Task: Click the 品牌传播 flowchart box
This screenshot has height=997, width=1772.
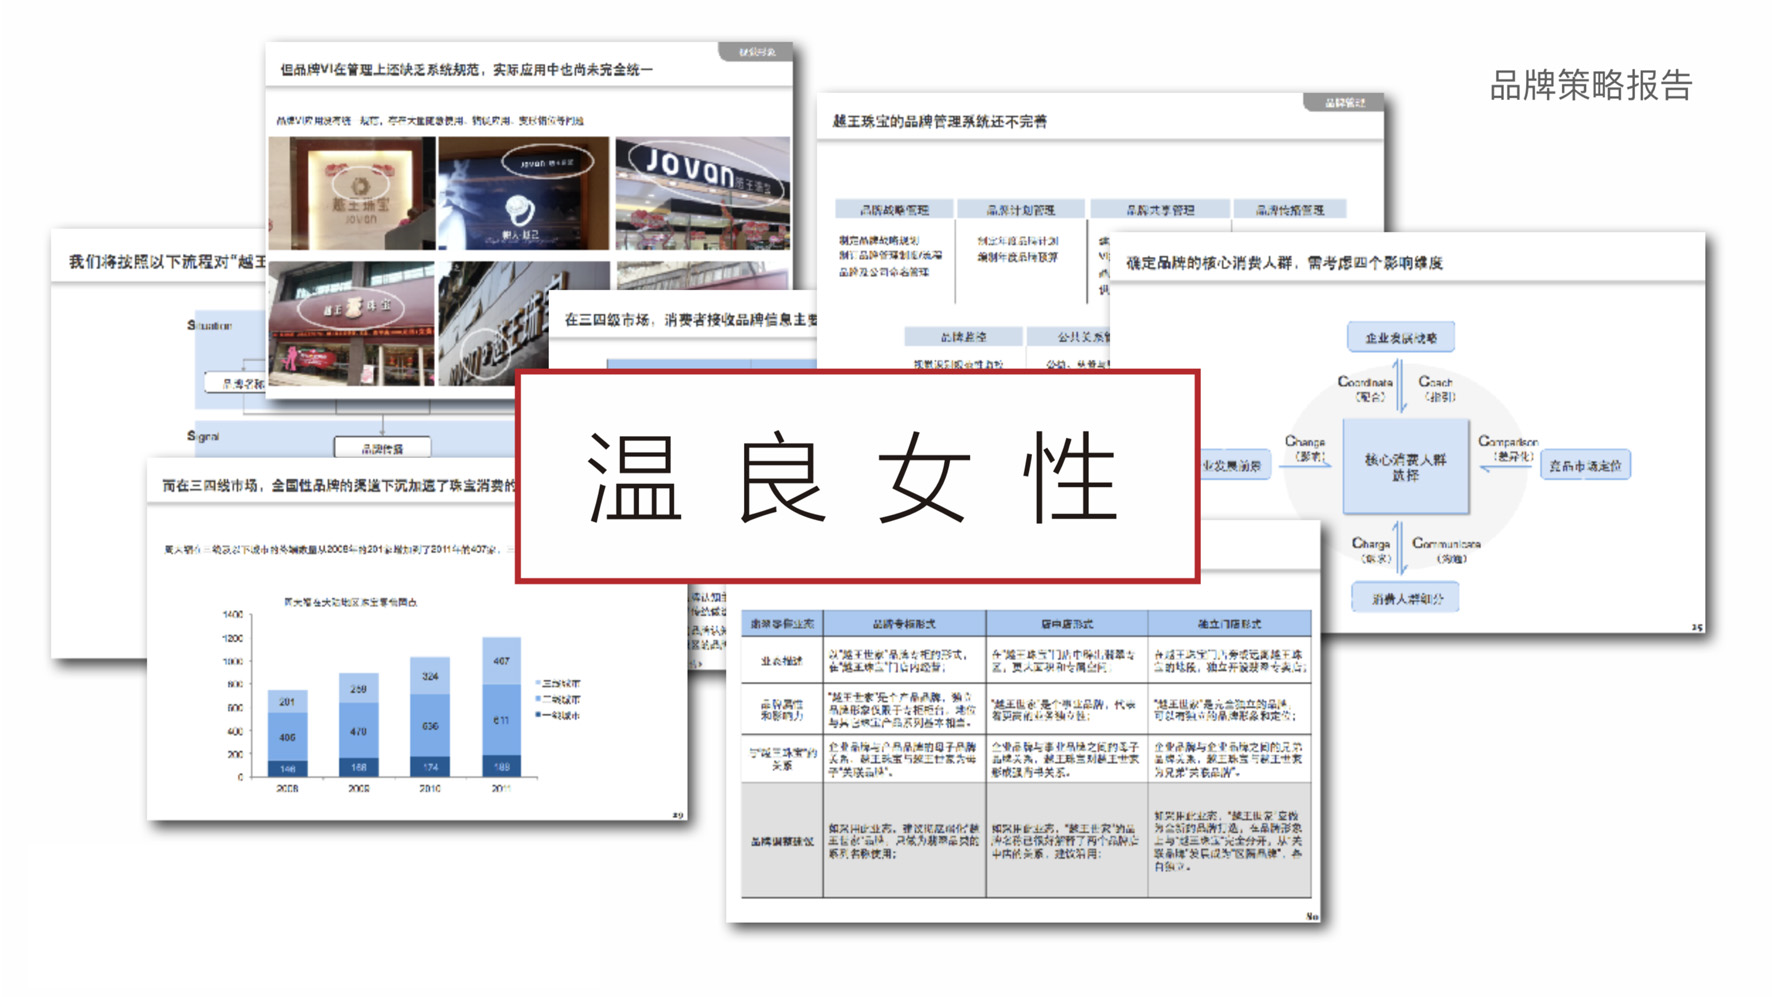Action: click(382, 449)
